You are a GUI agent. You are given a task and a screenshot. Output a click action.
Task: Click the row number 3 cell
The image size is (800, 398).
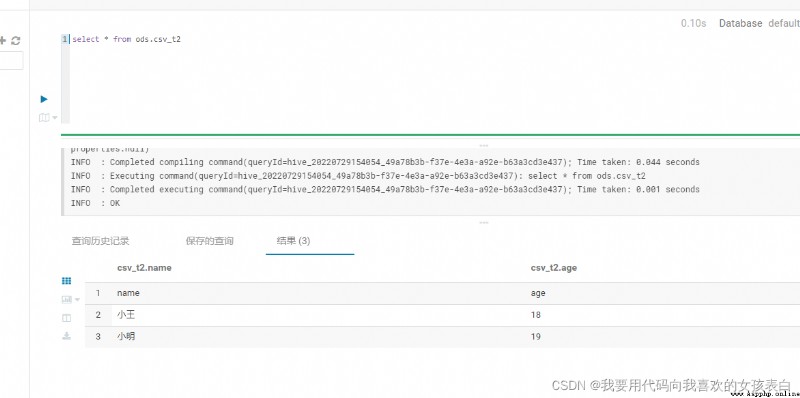pyautogui.click(x=98, y=337)
